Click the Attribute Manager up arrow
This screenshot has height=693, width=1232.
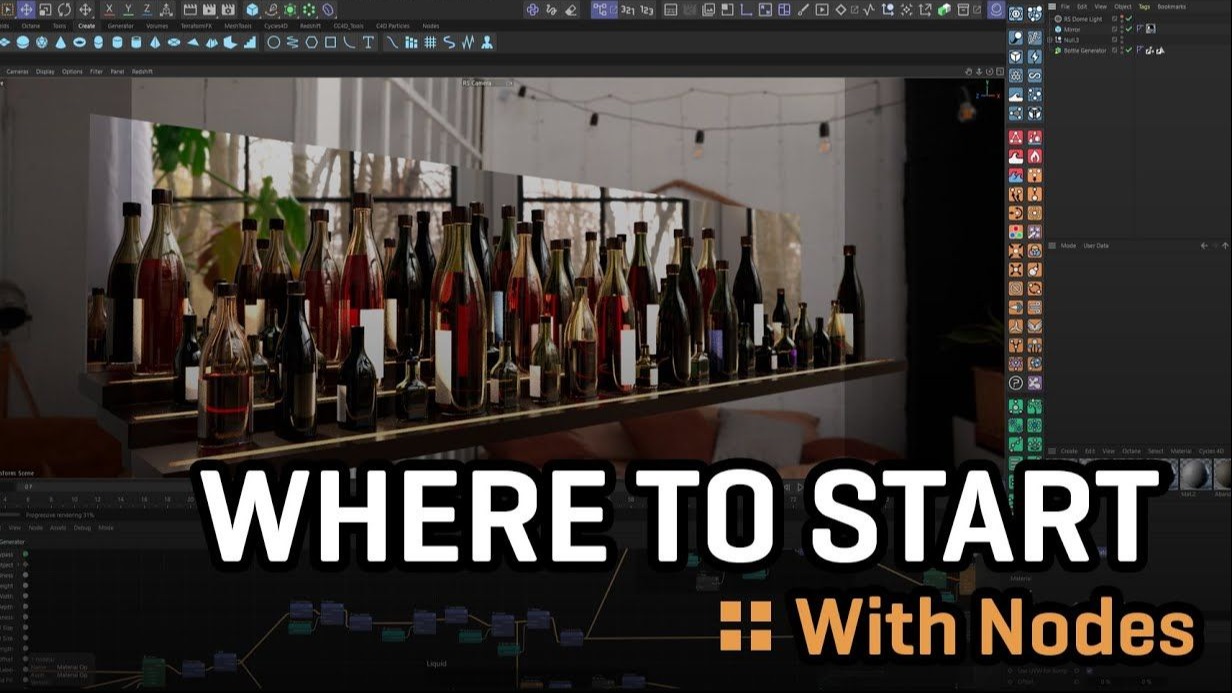click(1225, 246)
